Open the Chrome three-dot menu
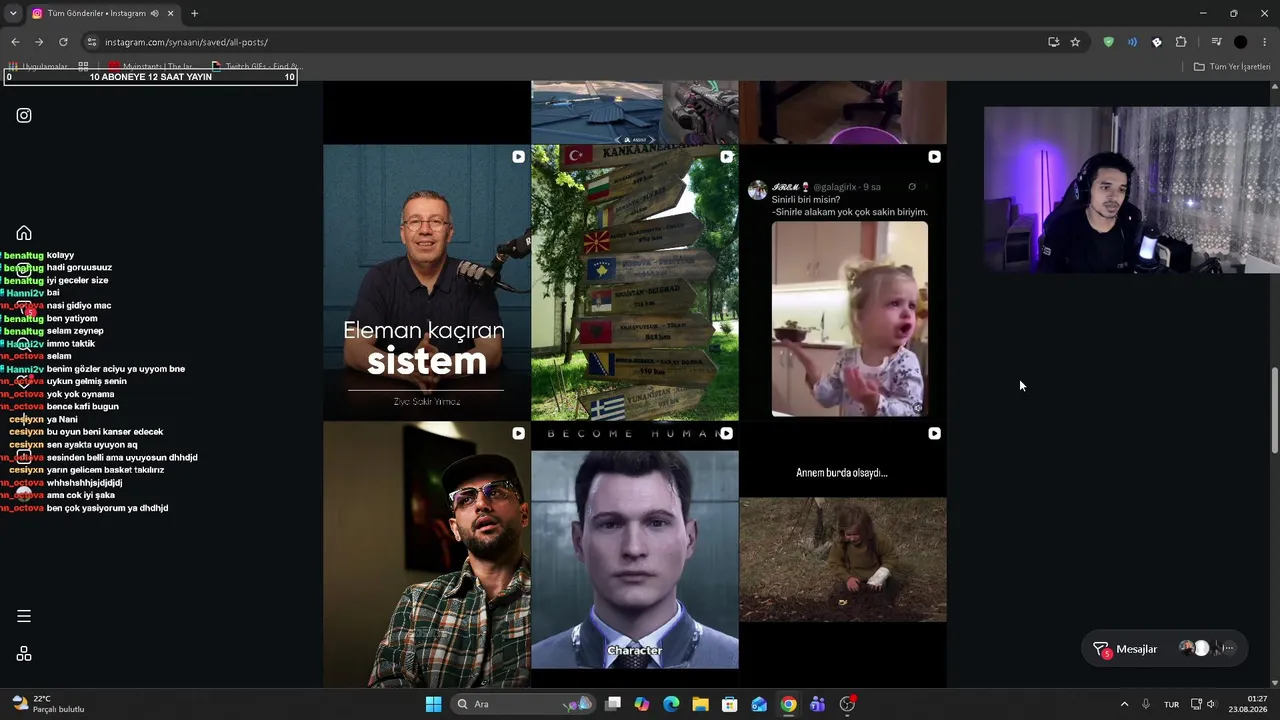Viewport: 1280px width, 720px height. [1265, 42]
